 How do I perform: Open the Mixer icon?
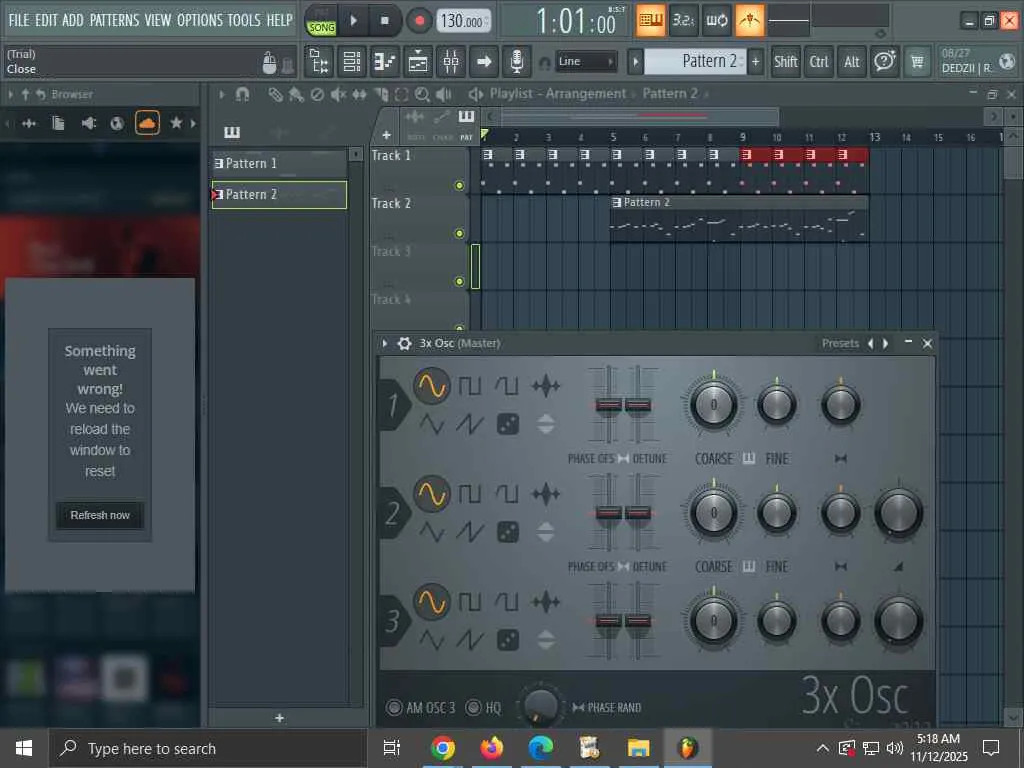pyautogui.click(x=451, y=62)
